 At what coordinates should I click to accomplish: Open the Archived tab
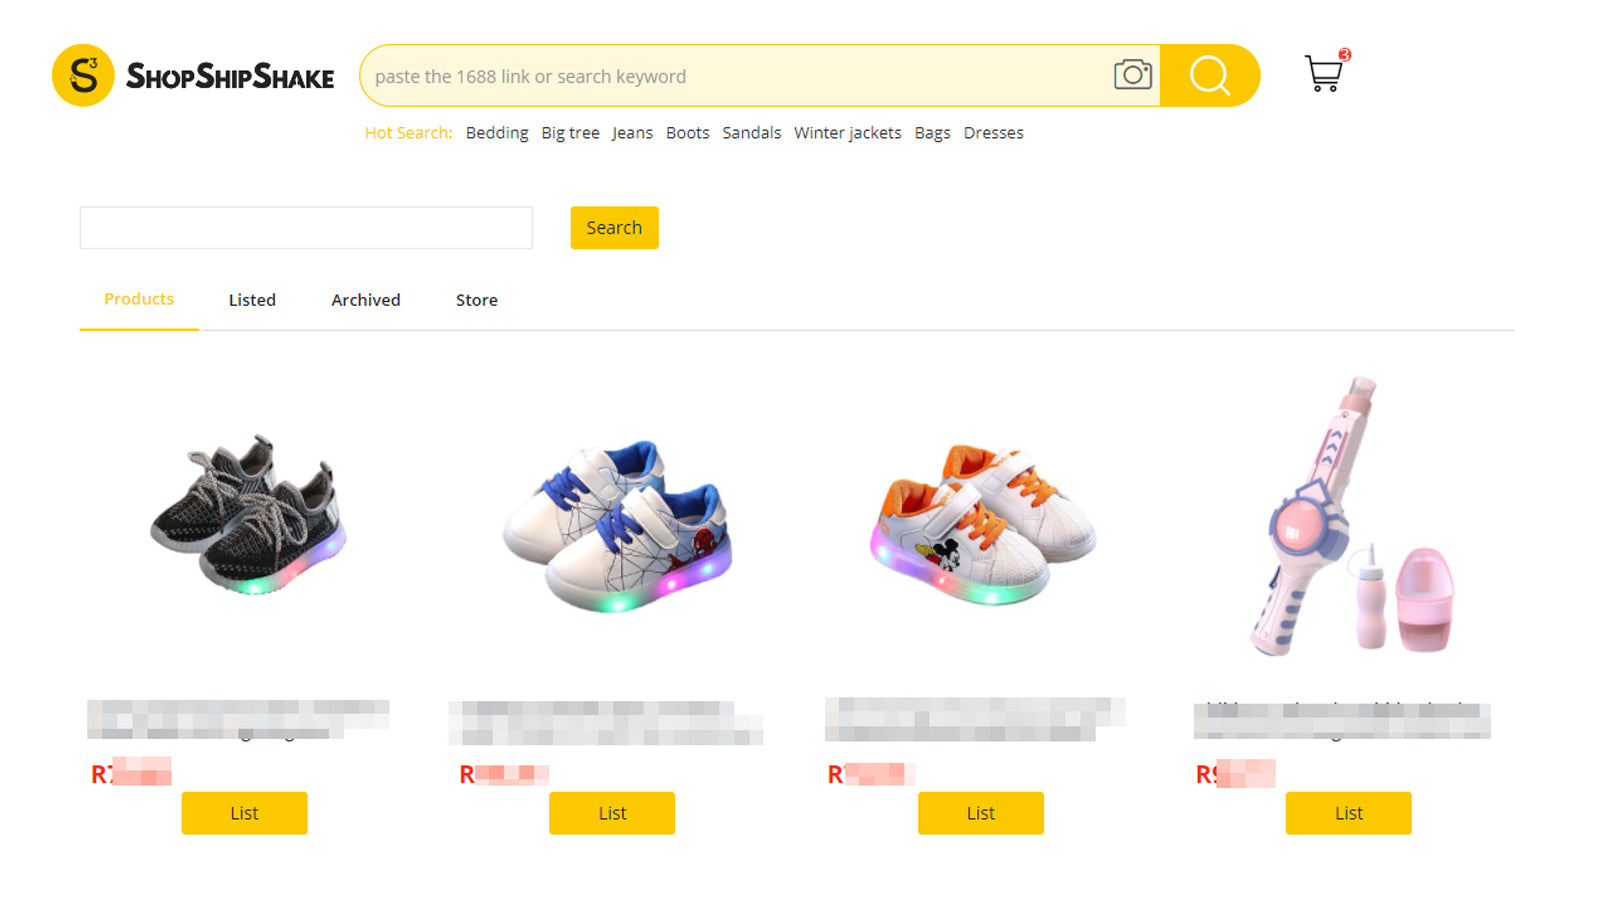tap(366, 300)
